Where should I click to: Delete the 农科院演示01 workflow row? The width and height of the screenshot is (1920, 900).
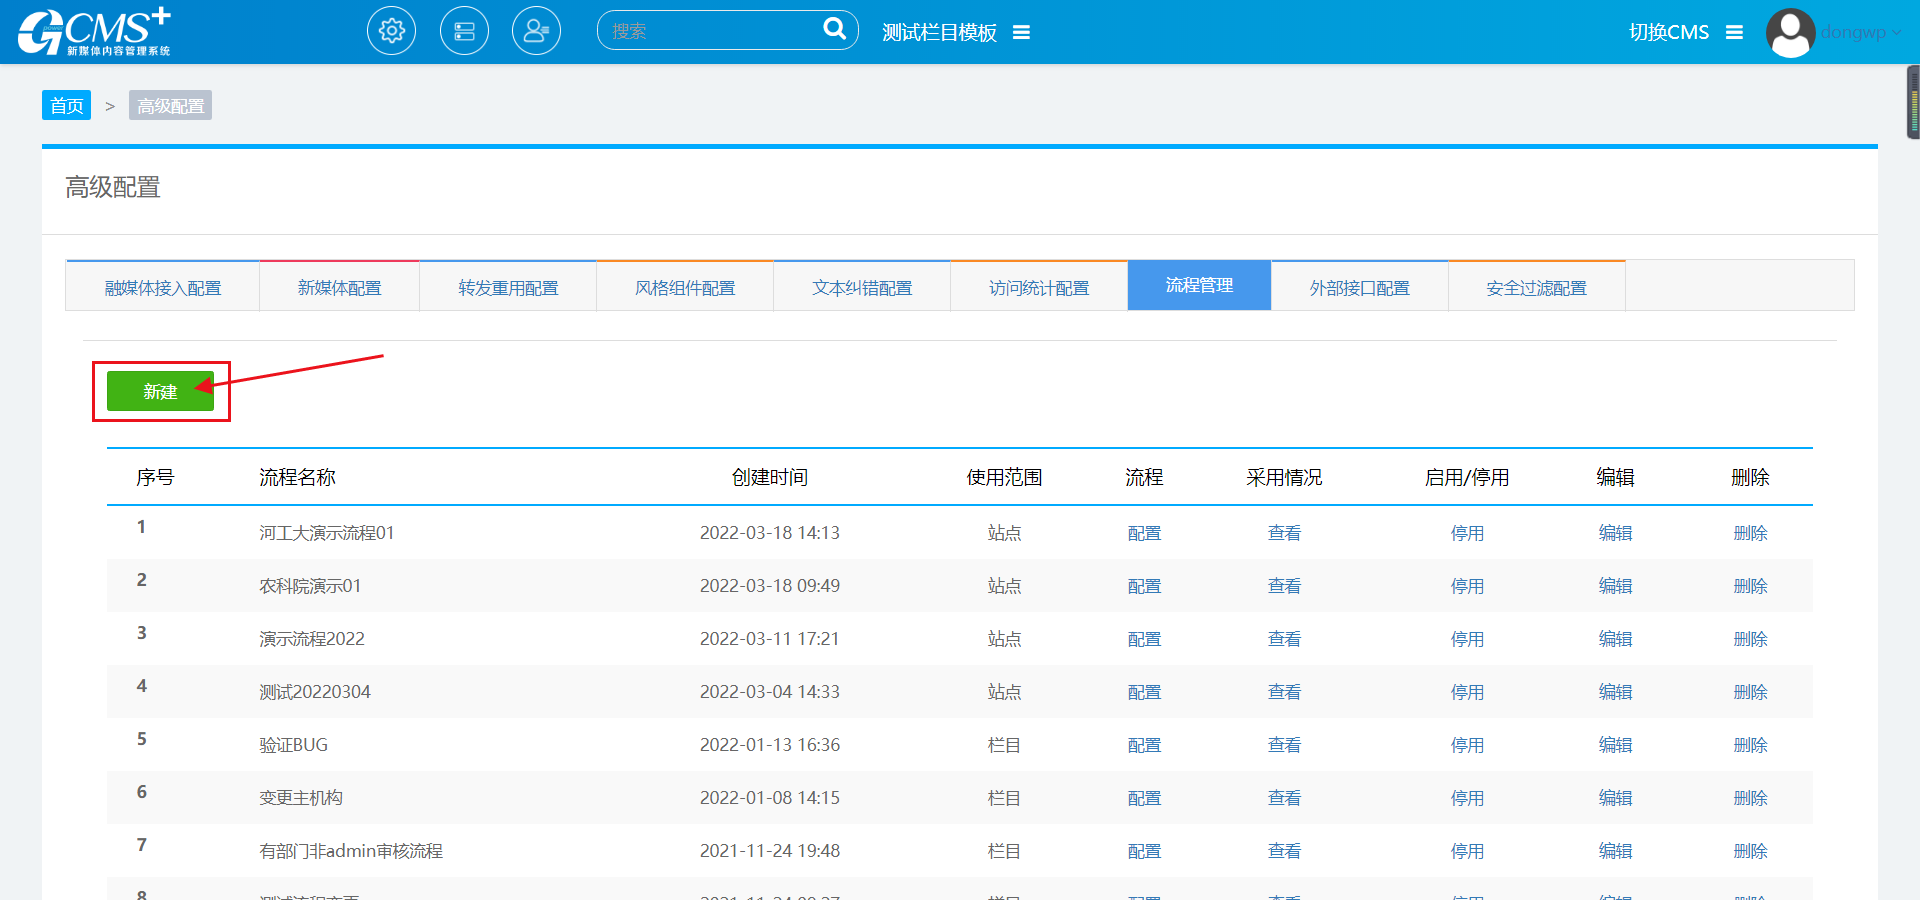point(1750,586)
